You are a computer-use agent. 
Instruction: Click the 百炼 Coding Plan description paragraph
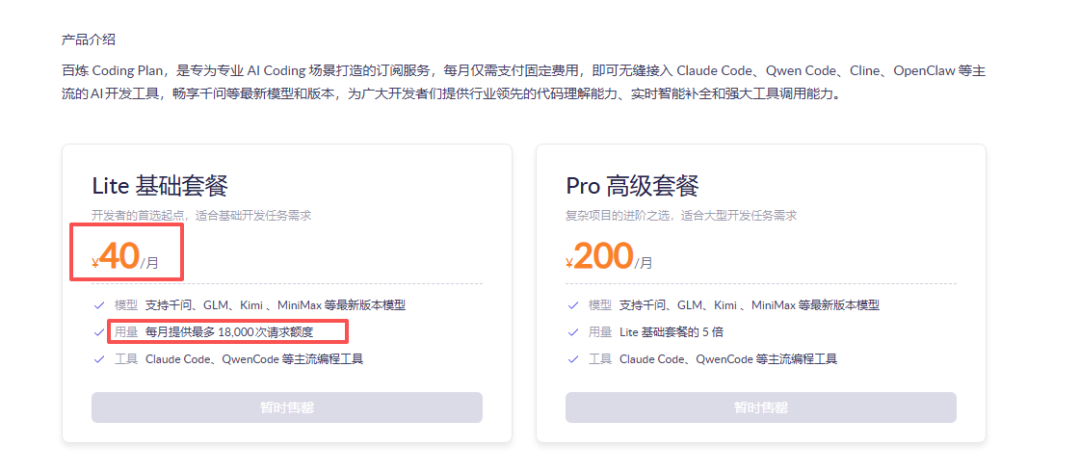[523, 83]
